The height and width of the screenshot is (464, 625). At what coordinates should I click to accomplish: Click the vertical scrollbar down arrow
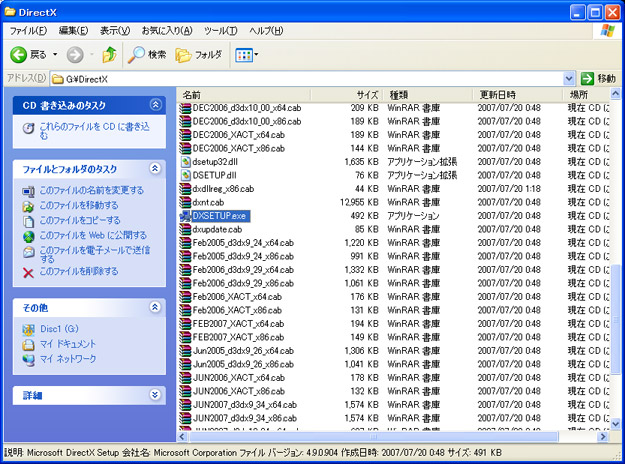pyautogui.click(x=615, y=424)
